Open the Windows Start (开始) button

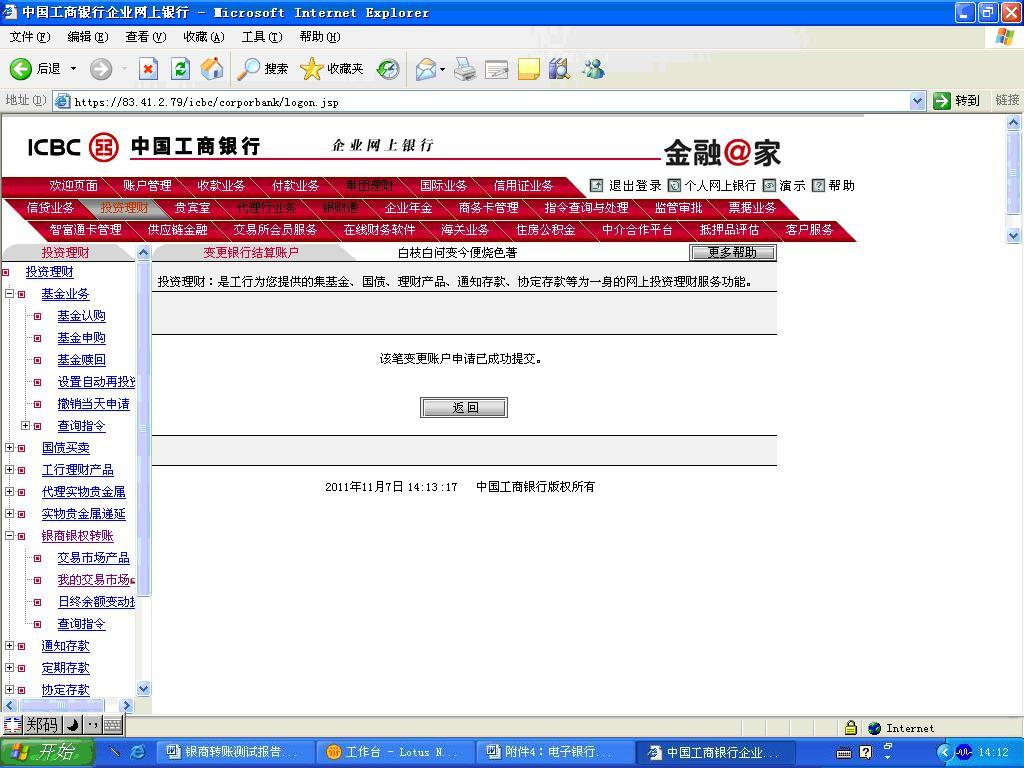(x=47, y=752)
